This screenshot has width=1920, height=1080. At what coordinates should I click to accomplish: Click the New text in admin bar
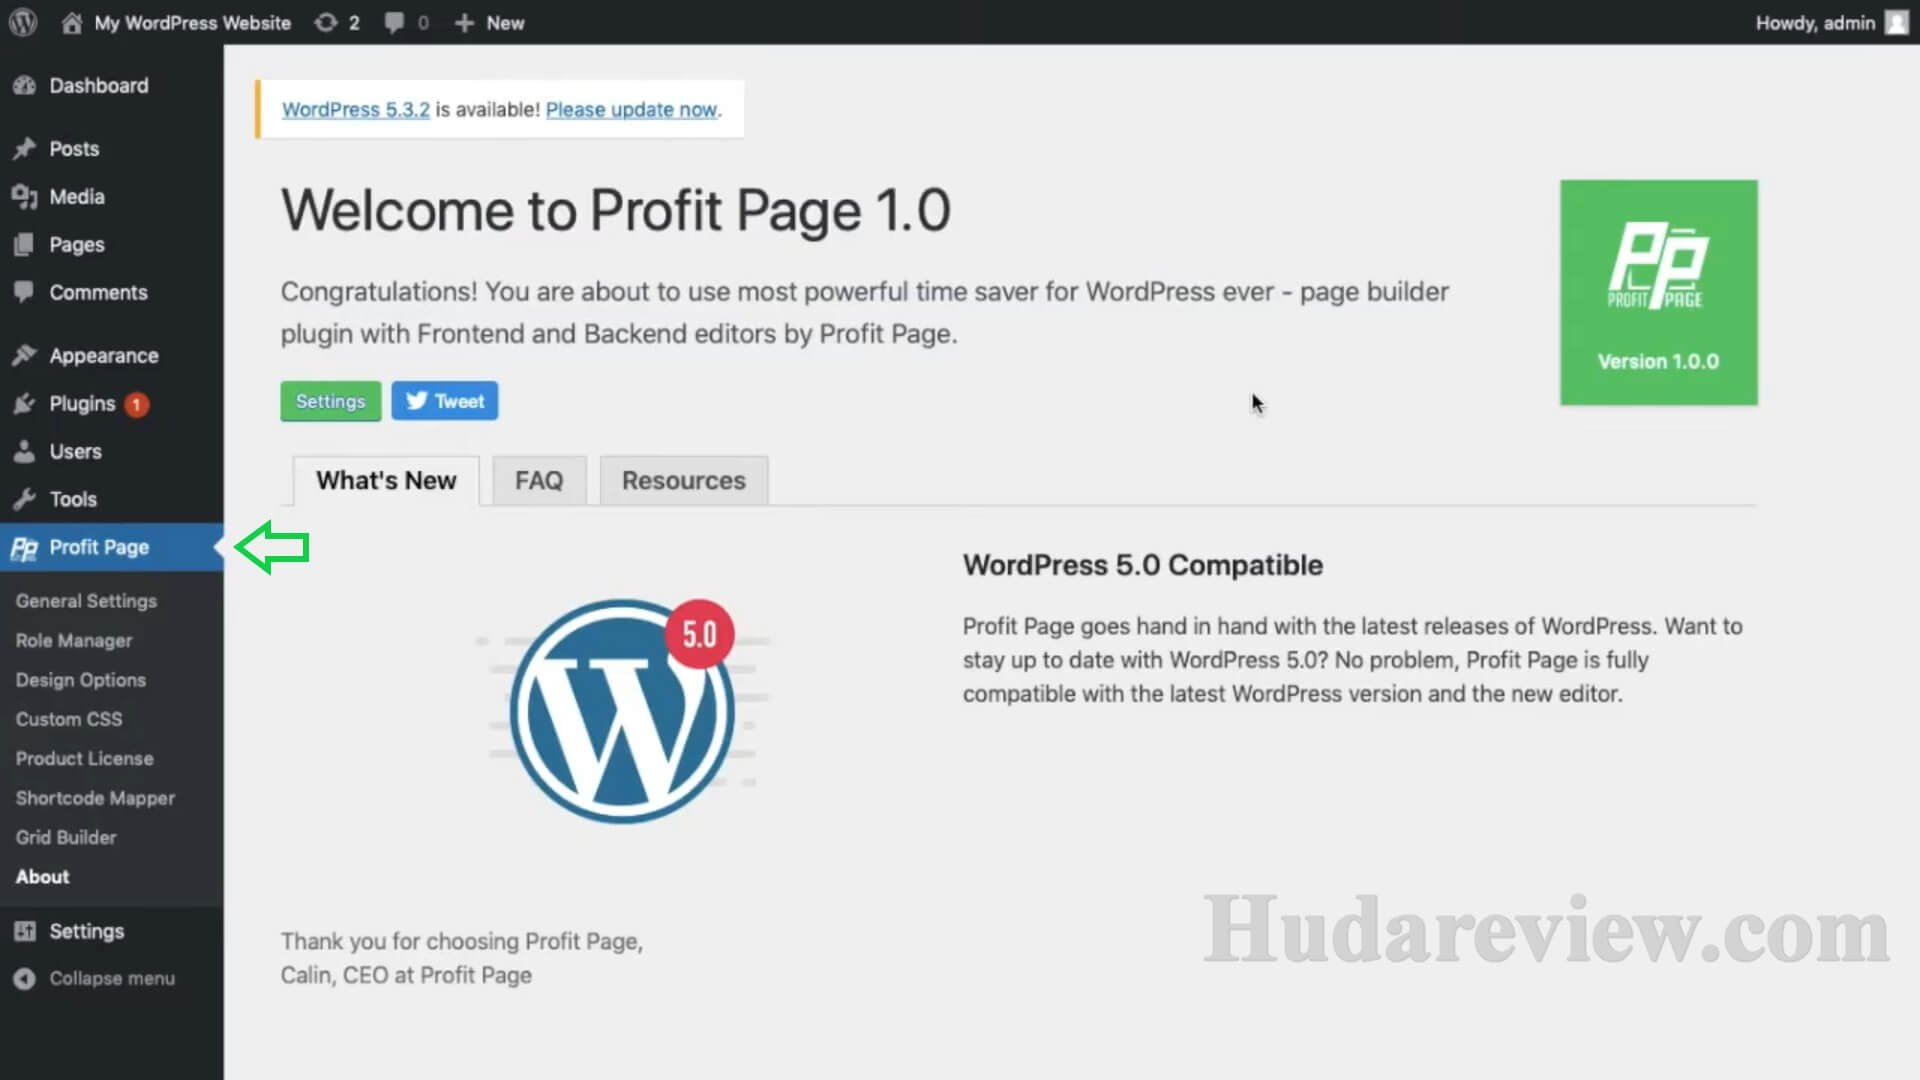point(505,22)
